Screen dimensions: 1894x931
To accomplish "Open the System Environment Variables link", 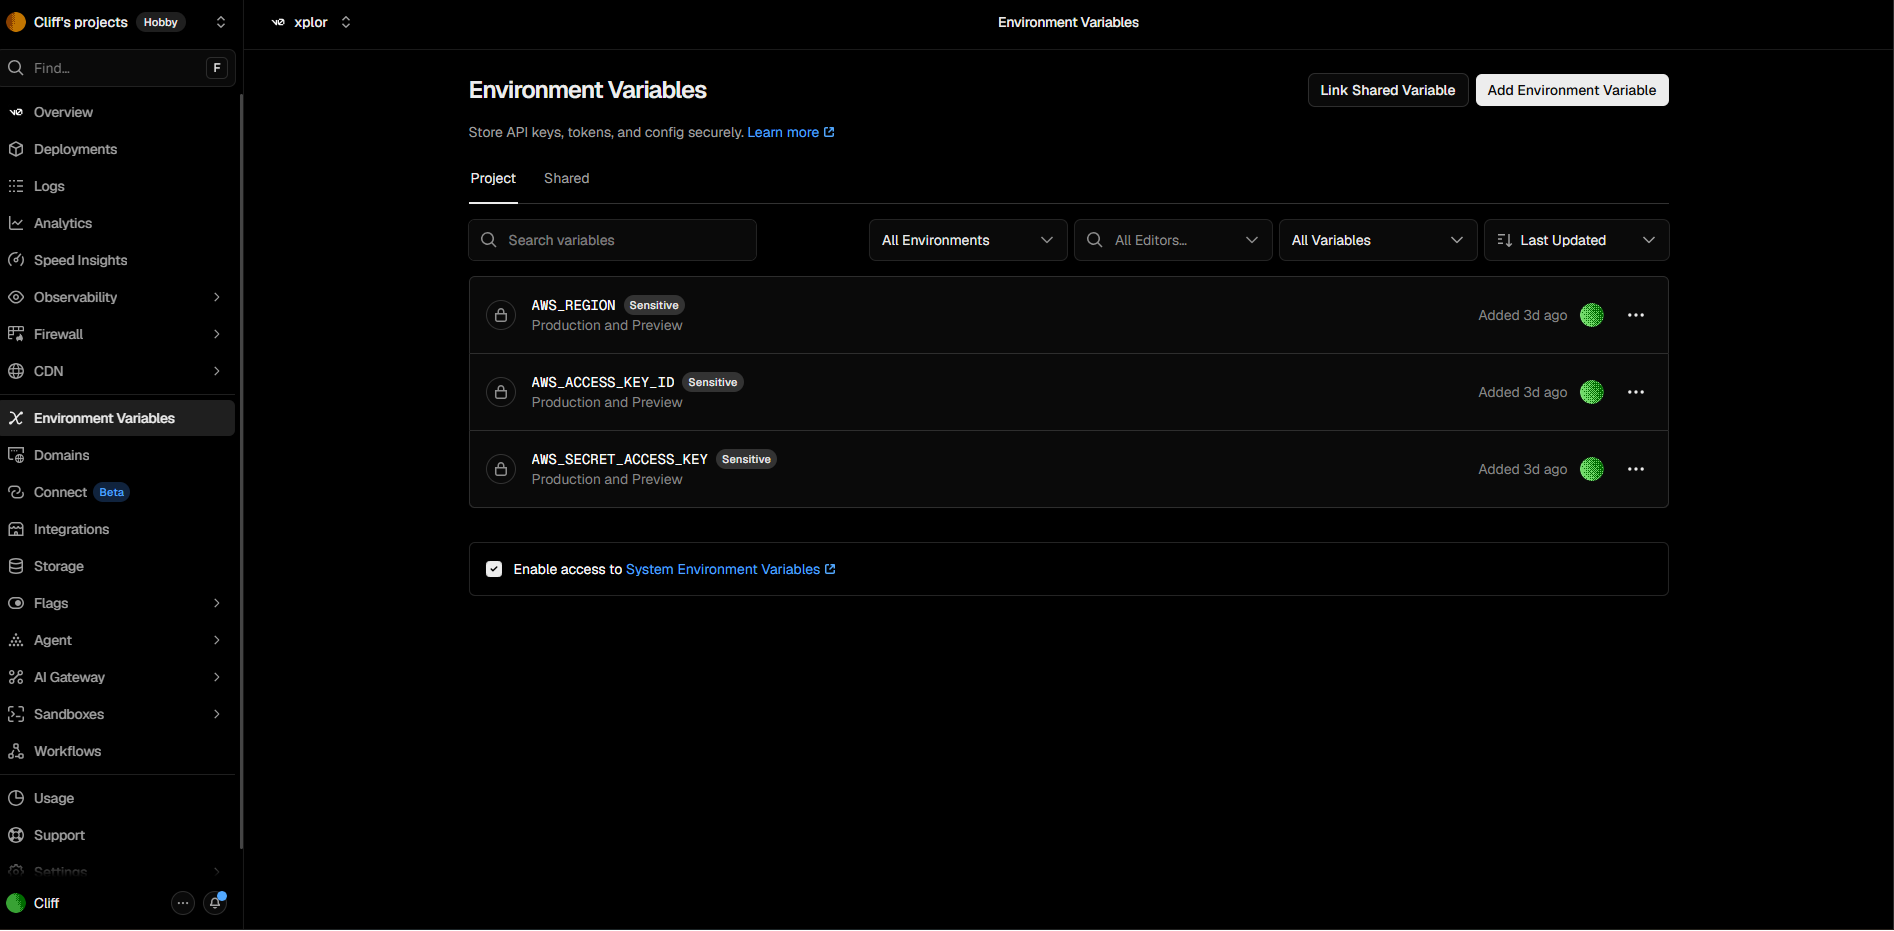I will [x=731, y=569].
